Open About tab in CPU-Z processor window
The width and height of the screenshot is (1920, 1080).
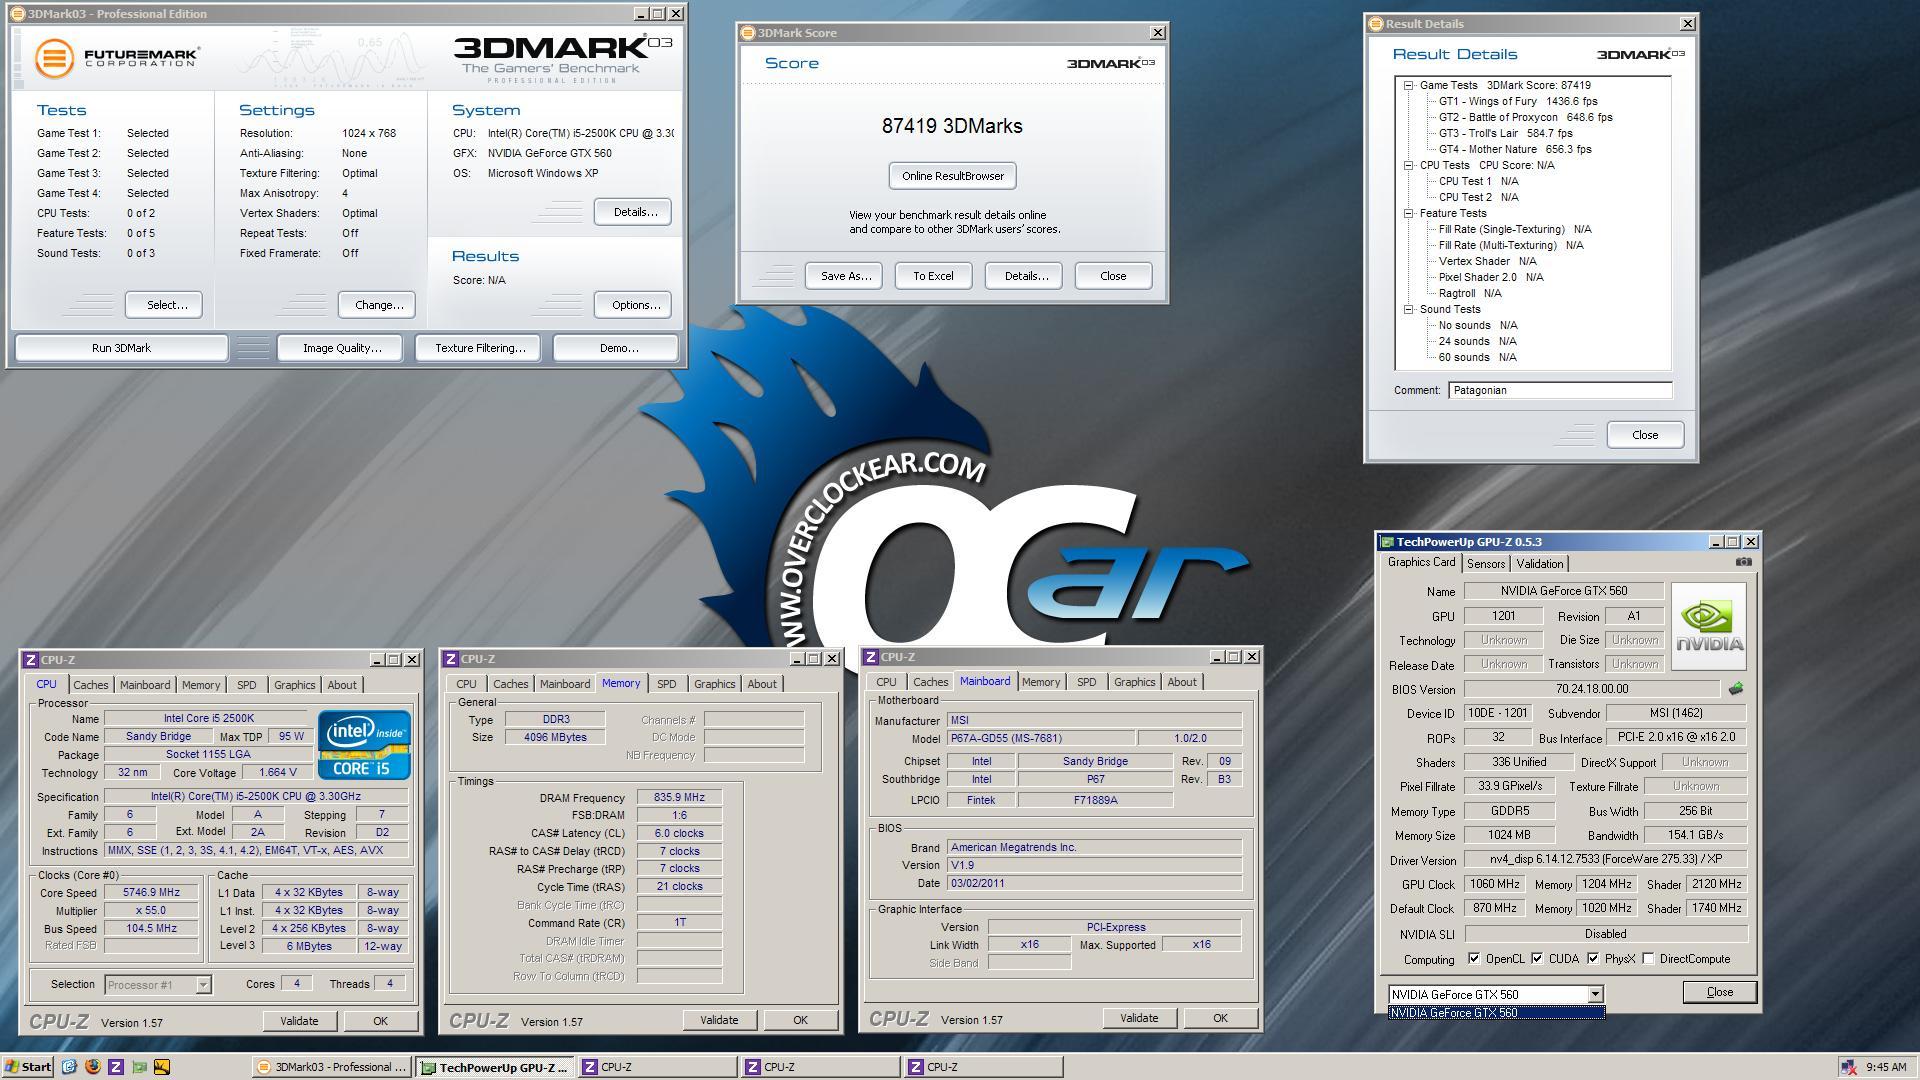click(342, 685)
